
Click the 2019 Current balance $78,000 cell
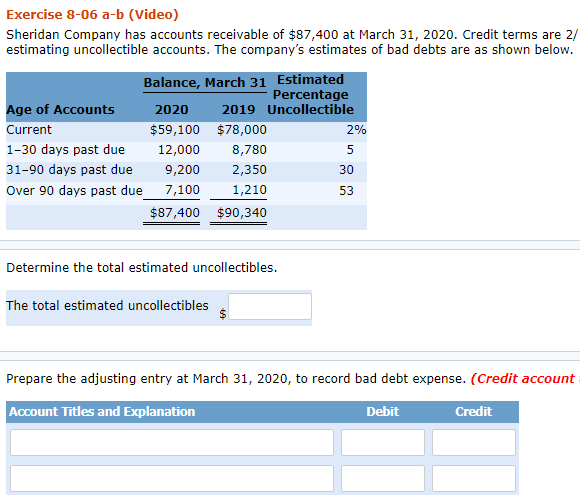(242, 130)
